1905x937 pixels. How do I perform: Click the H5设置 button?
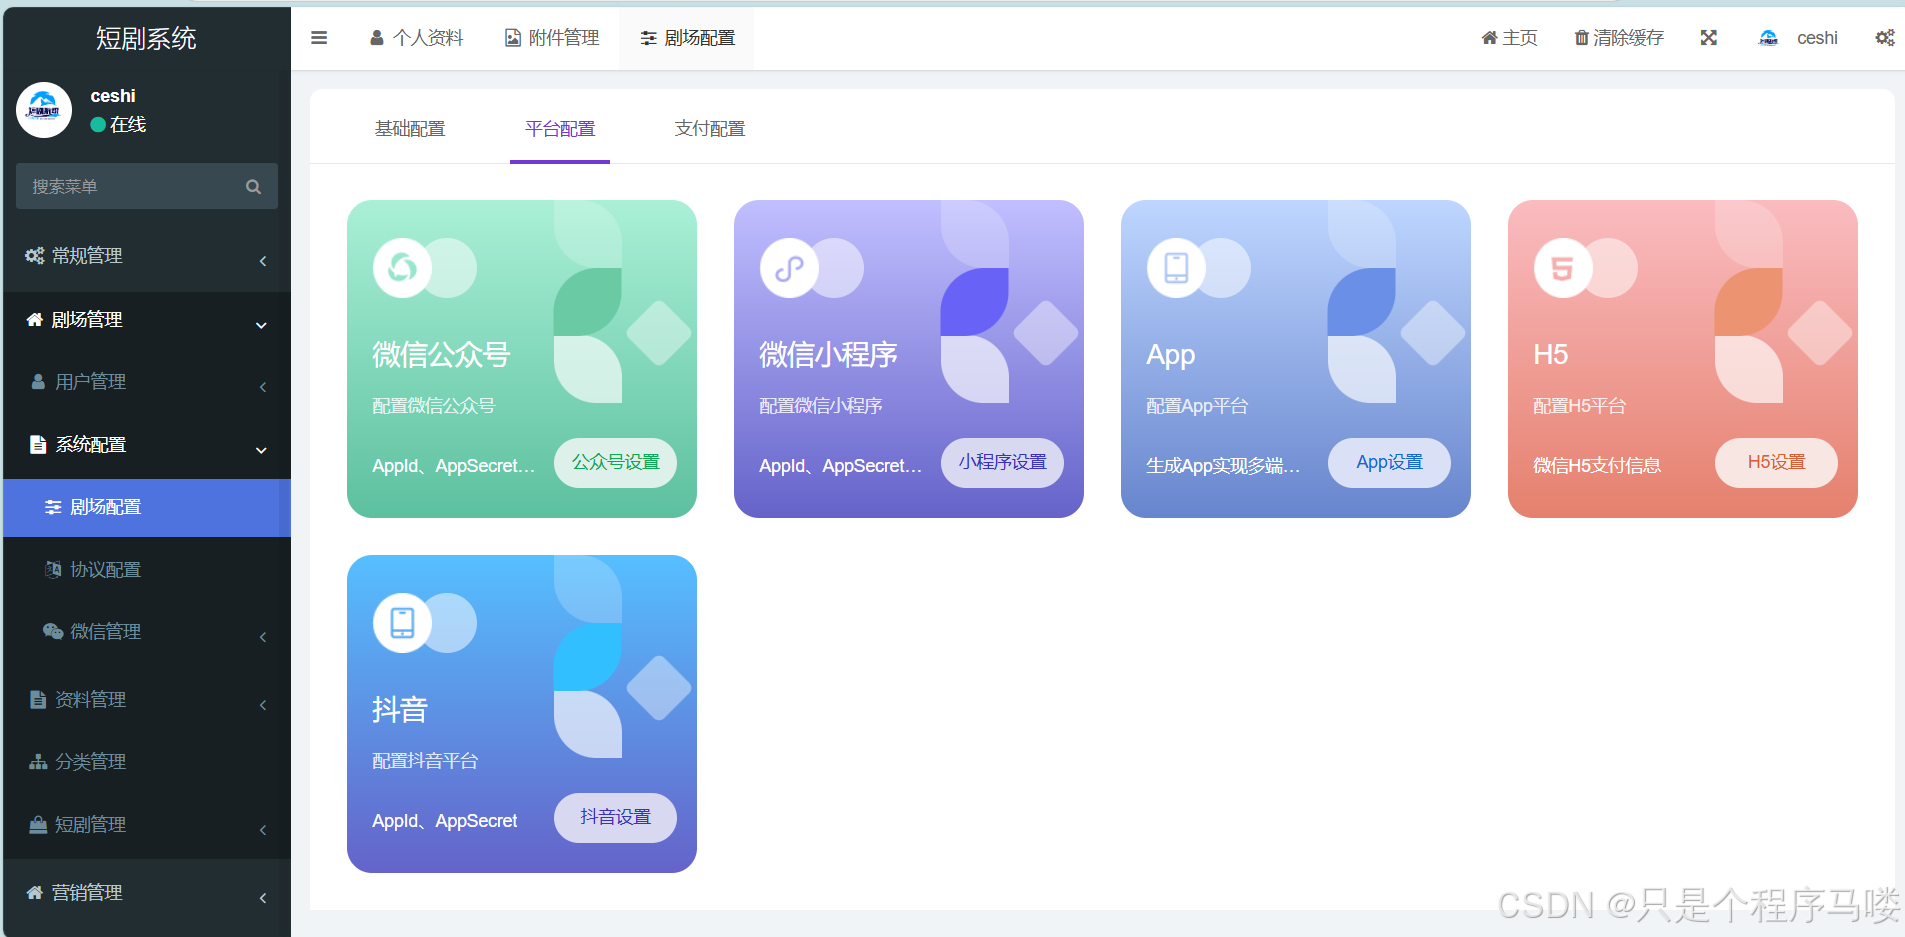pos(1776,463)
